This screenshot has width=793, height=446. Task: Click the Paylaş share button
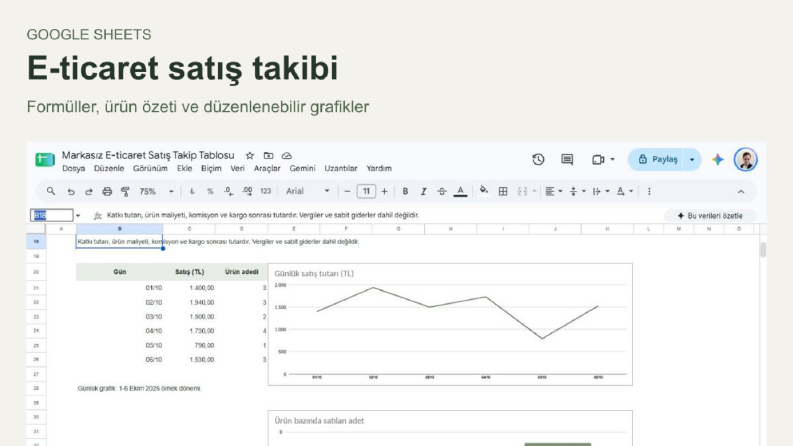(656, 159)
